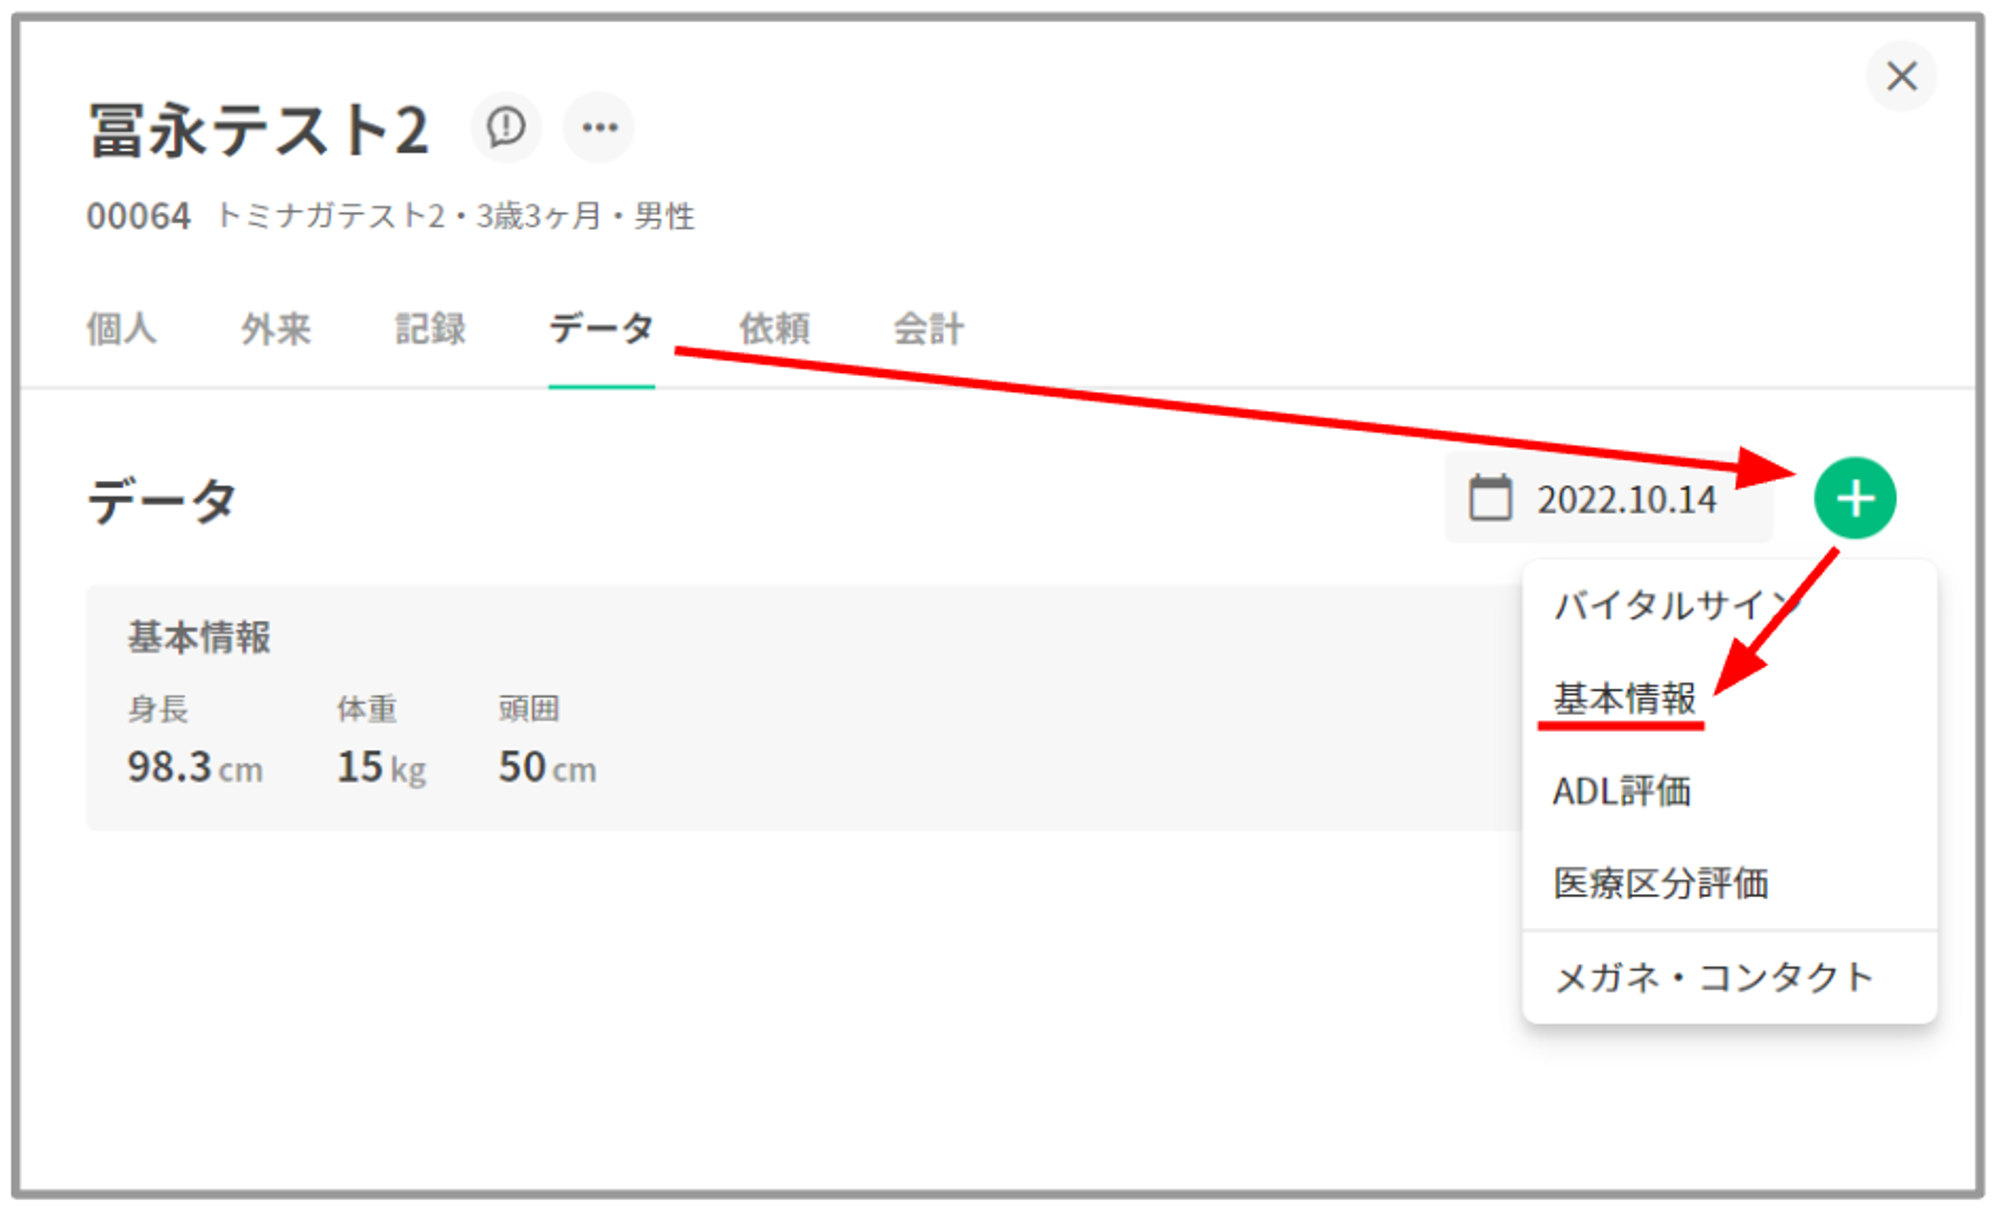This screenshot has width=2000, height=1216.
Task: Select the データ tab
Action: tap(601, 328)
